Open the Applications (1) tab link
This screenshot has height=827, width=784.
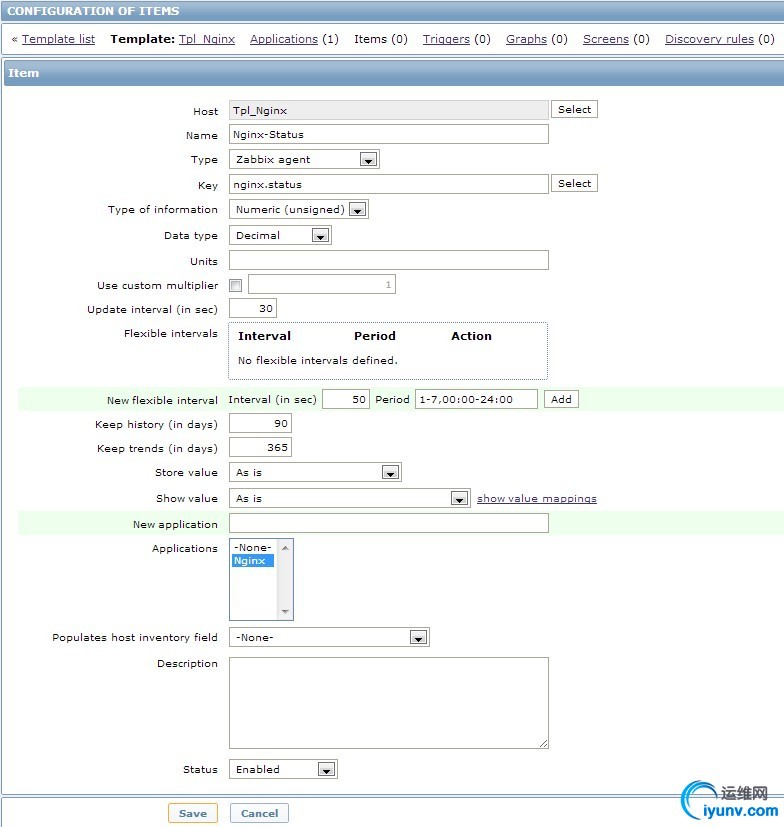pyautogui.click(x=284, y=39)
